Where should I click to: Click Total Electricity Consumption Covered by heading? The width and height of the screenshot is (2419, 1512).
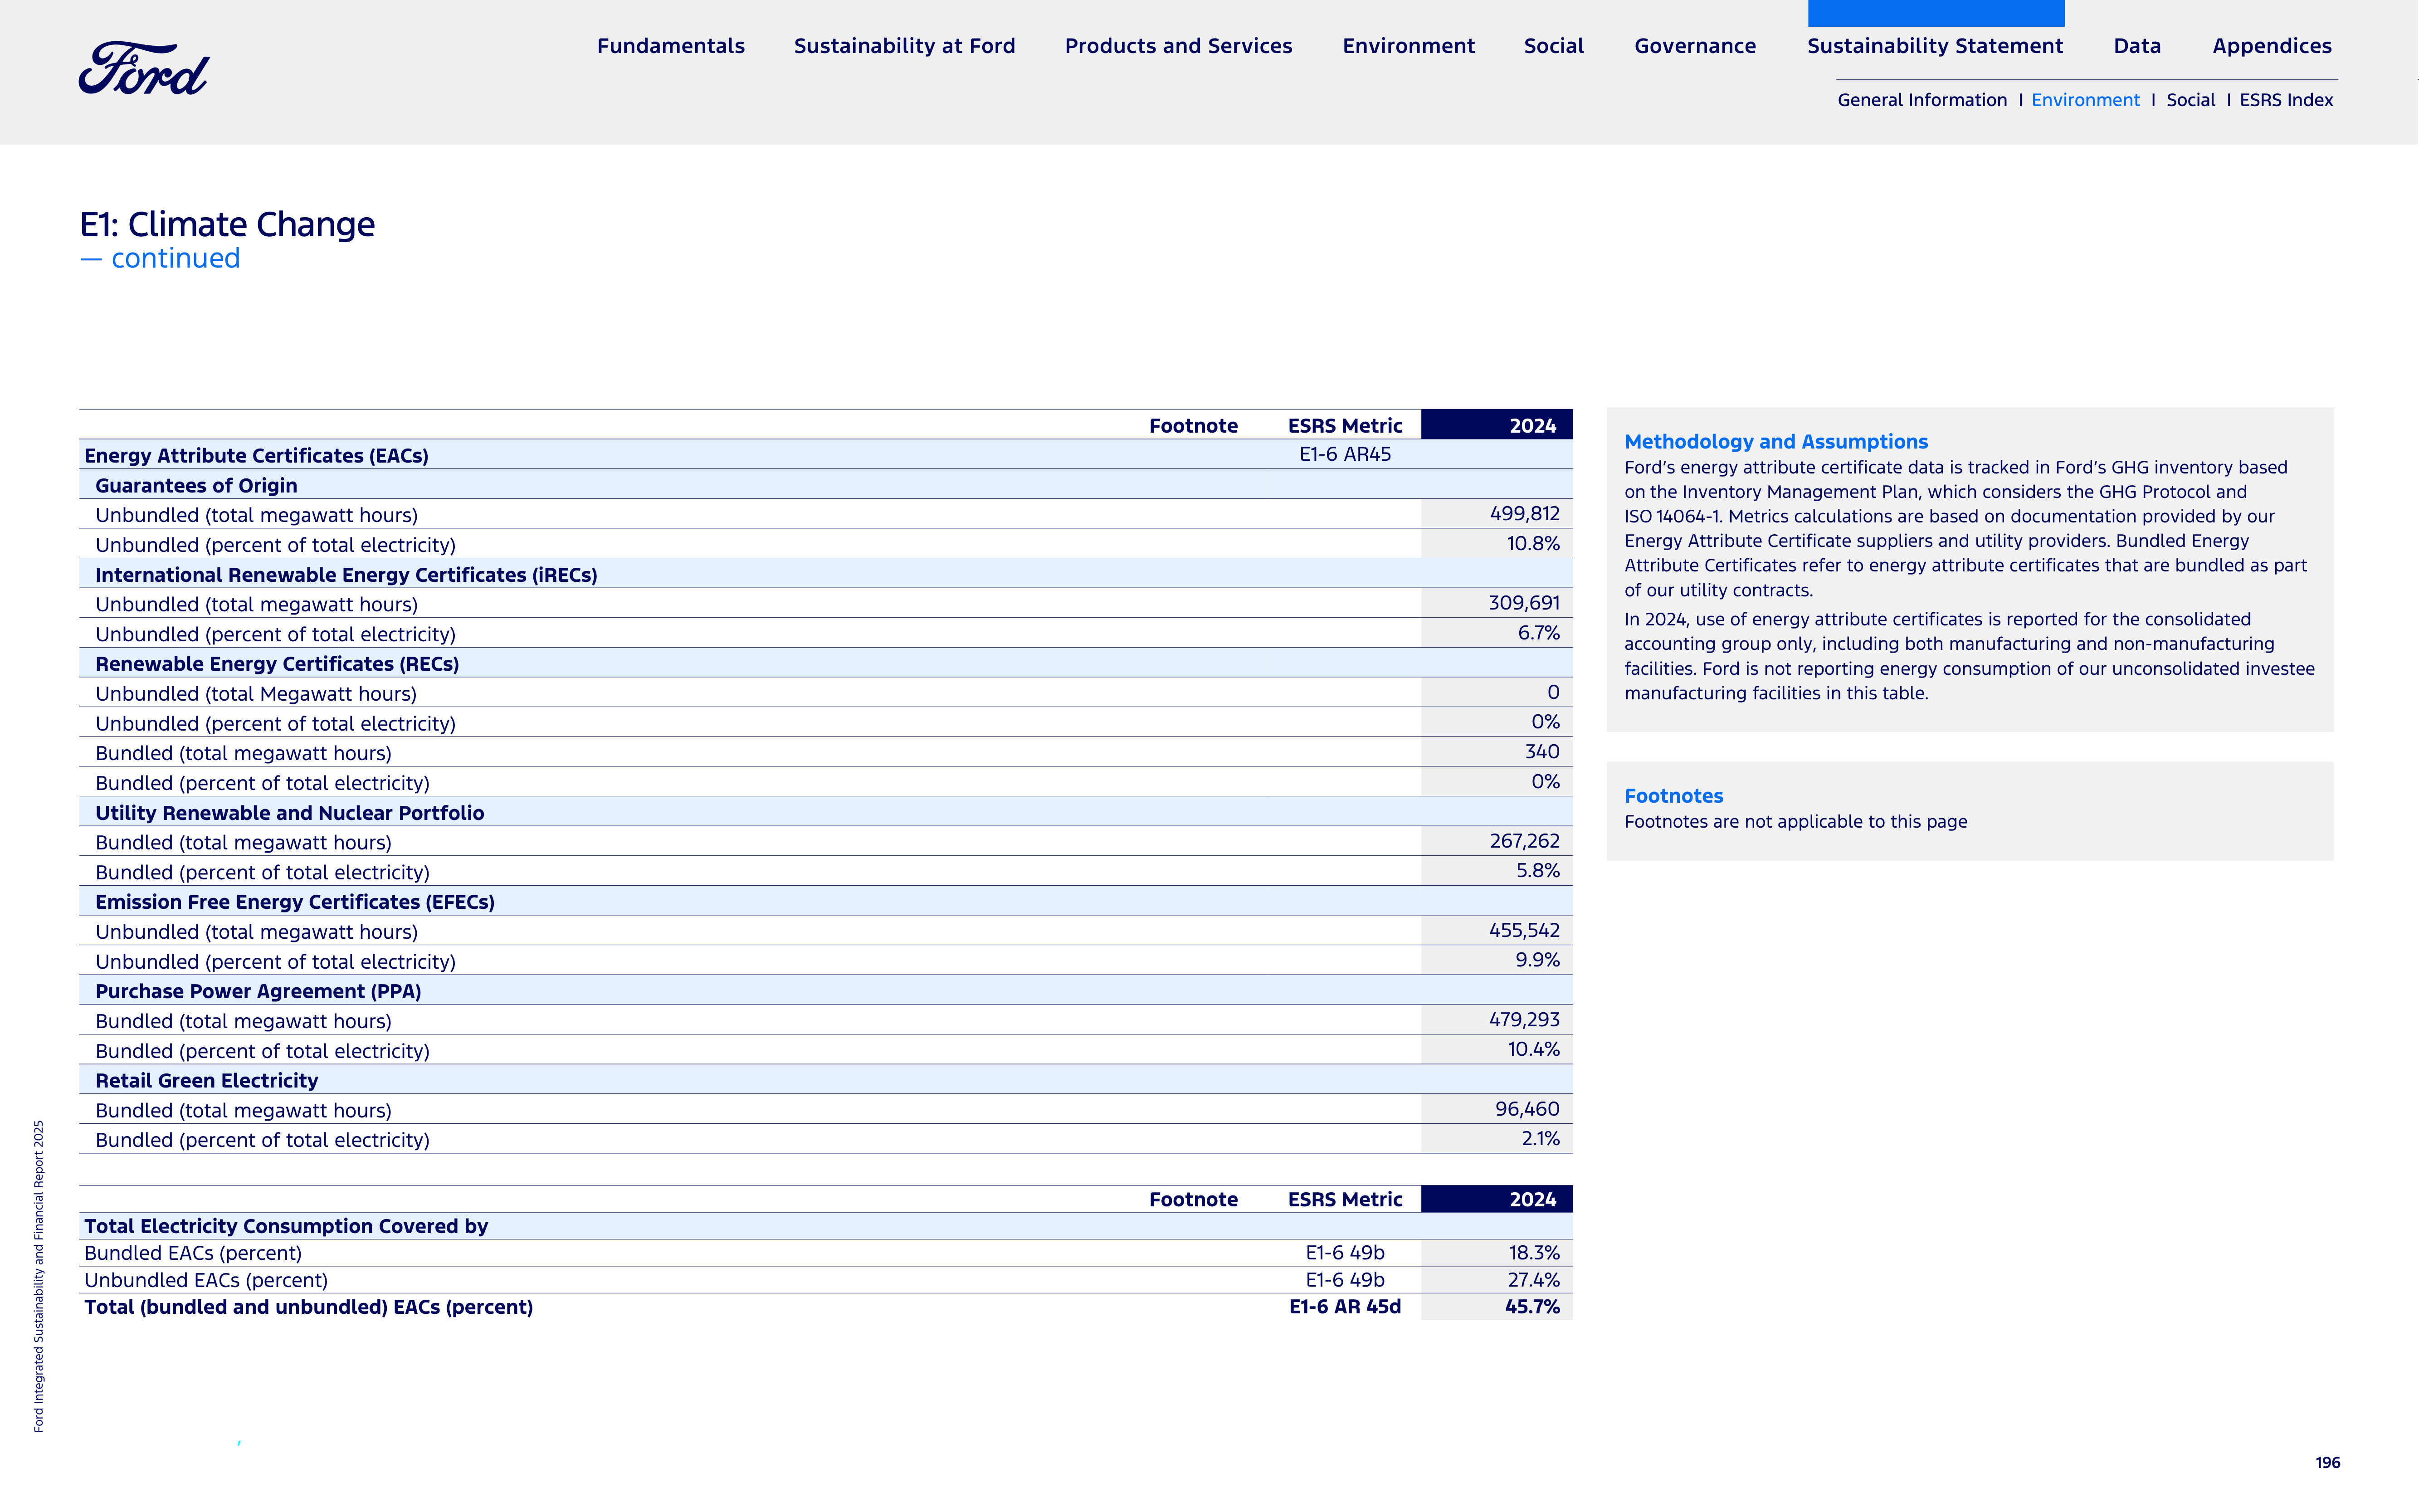(x=286, y=1226)
